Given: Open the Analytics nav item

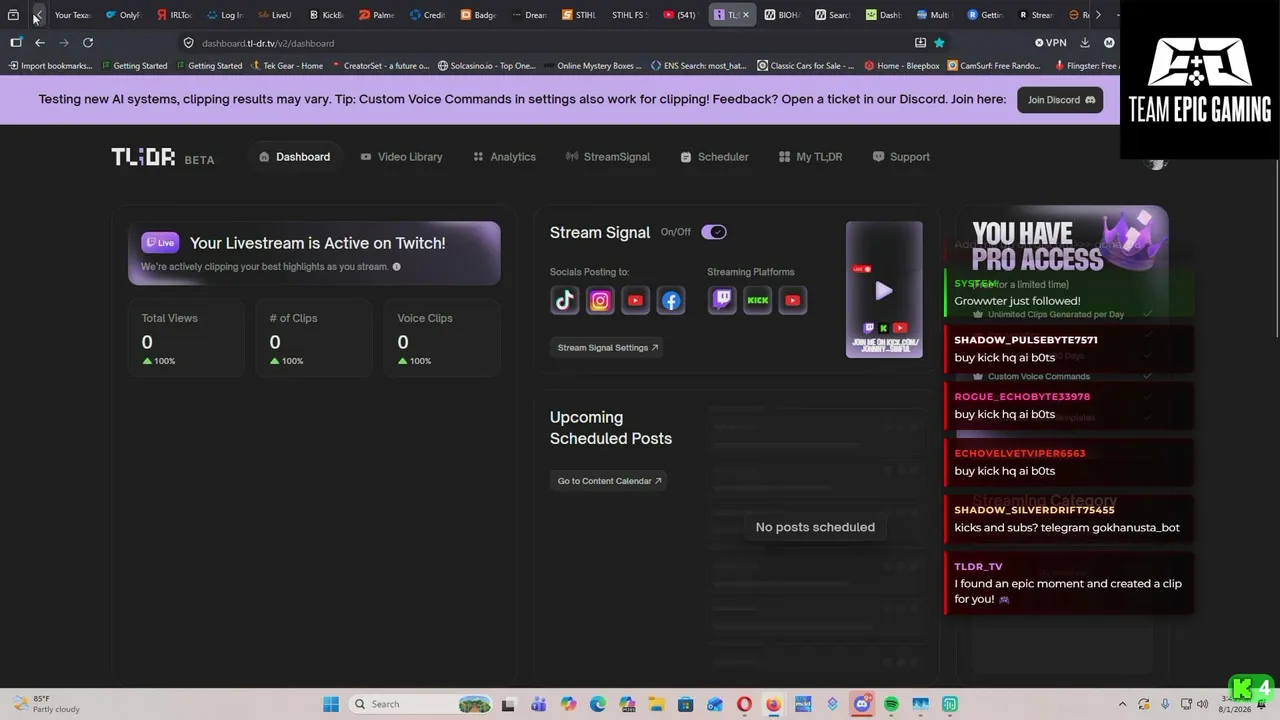Looking at the screenshot, I should click(504, 157).
